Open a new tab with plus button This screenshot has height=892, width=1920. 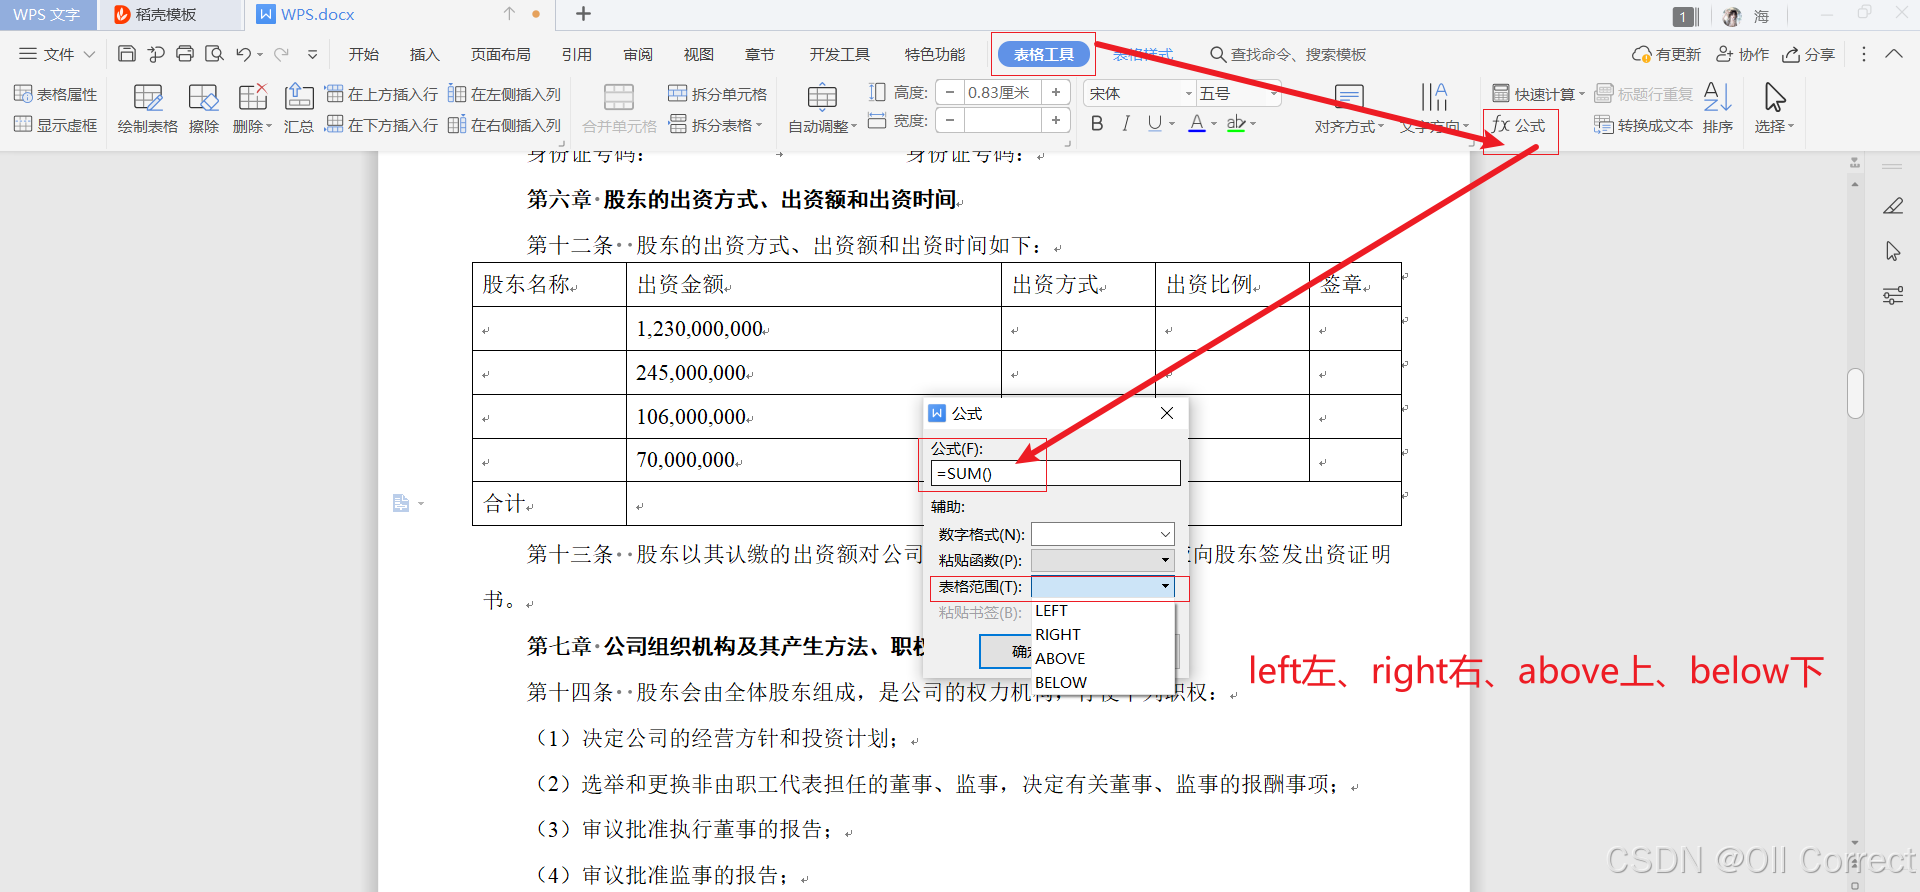(584, 14)
